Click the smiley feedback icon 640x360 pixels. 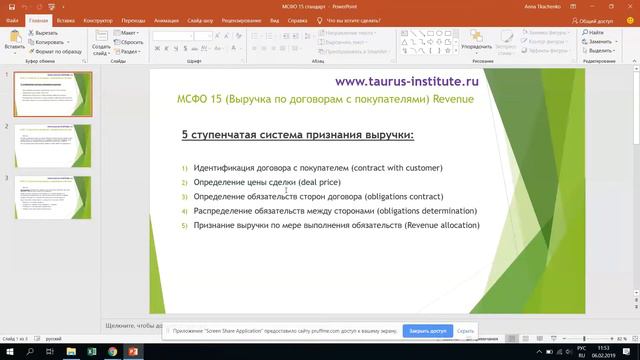(x=630, y=20)
